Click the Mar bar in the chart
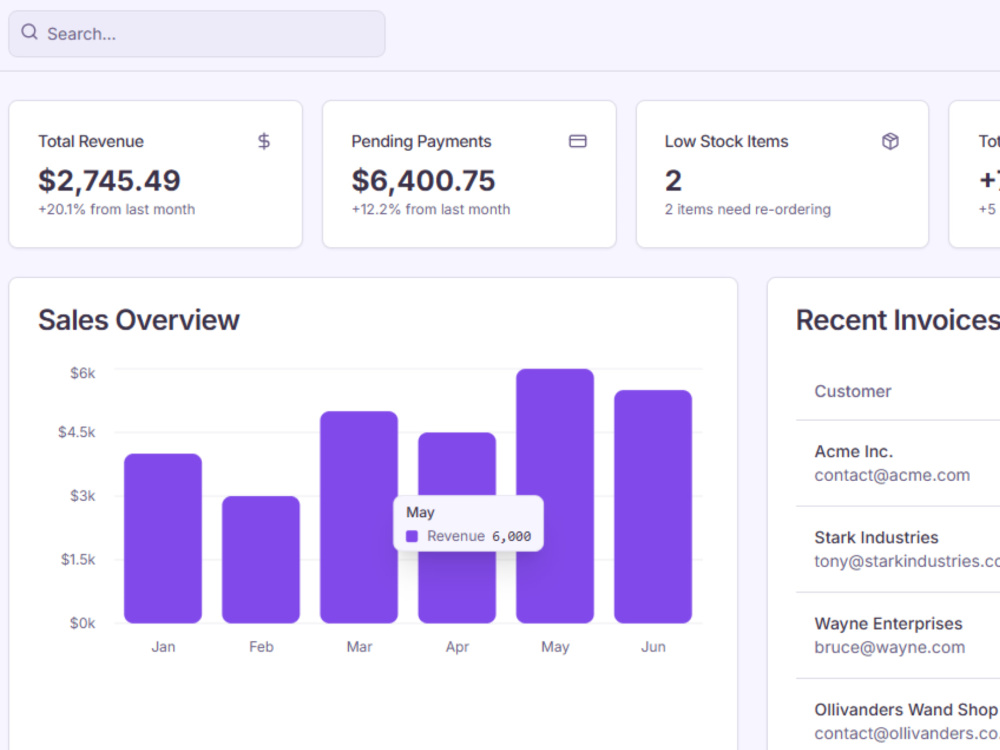Viewport: 1000px width, 750px height. [x=359, y=517]
